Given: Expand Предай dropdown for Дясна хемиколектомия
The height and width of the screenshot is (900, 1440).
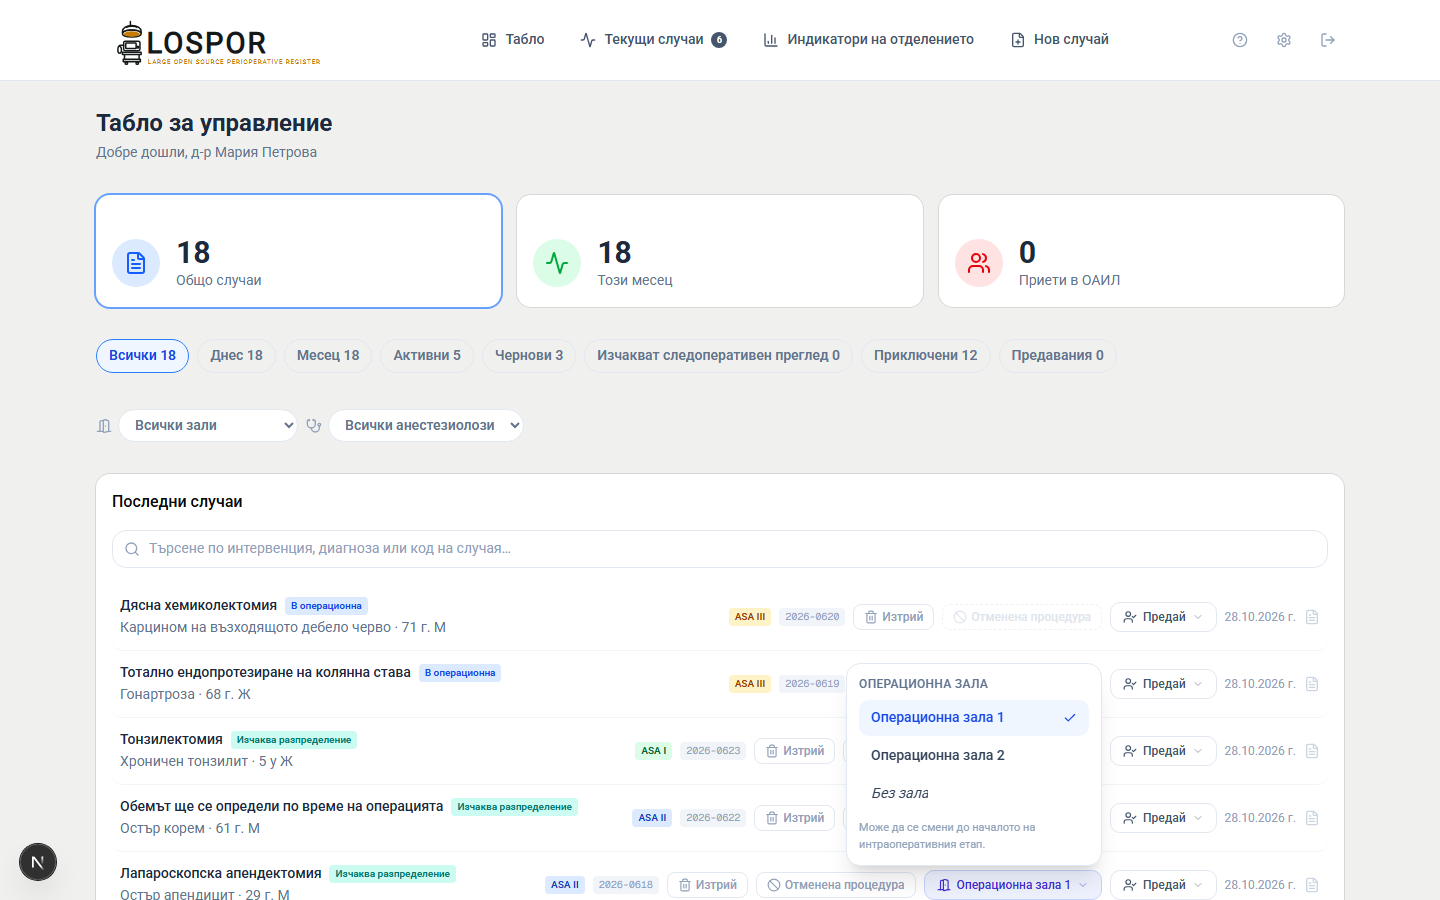Looking at the screenshot, I should (1163, 617).
